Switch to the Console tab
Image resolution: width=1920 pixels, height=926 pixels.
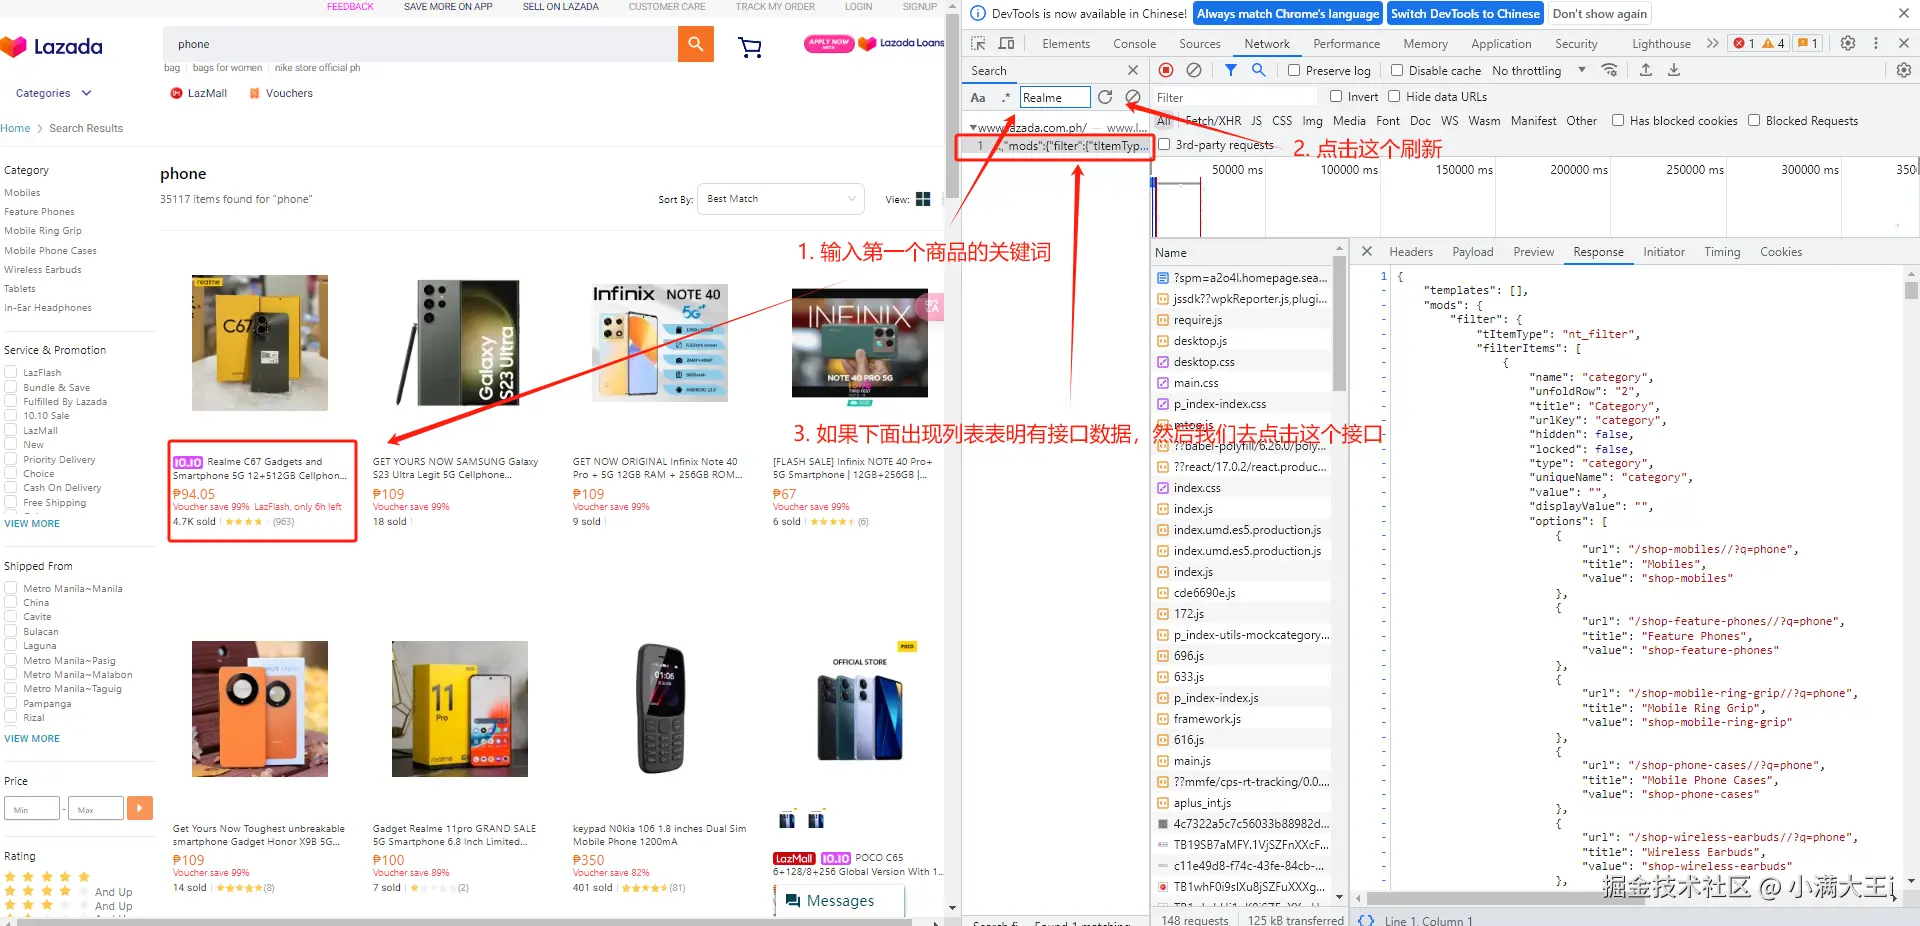(1135, 43)
